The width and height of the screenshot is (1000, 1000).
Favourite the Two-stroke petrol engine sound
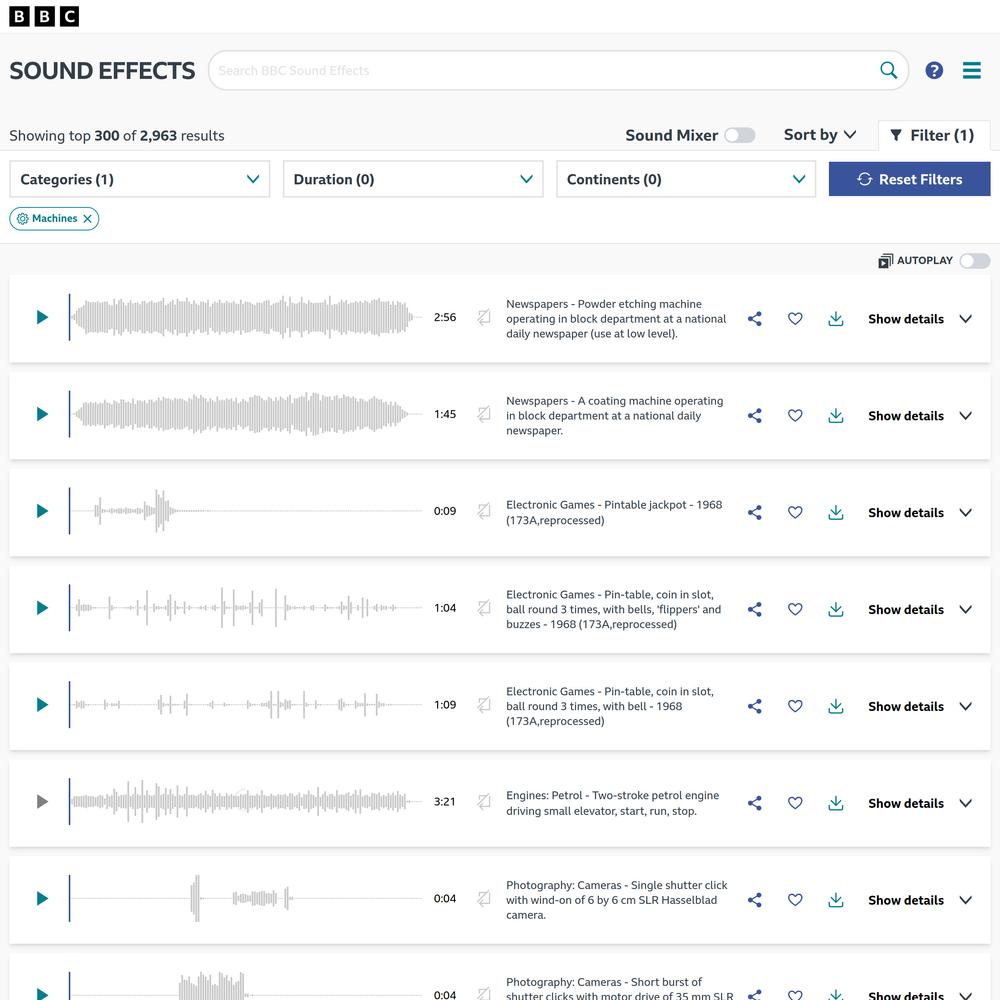point(795,804)
